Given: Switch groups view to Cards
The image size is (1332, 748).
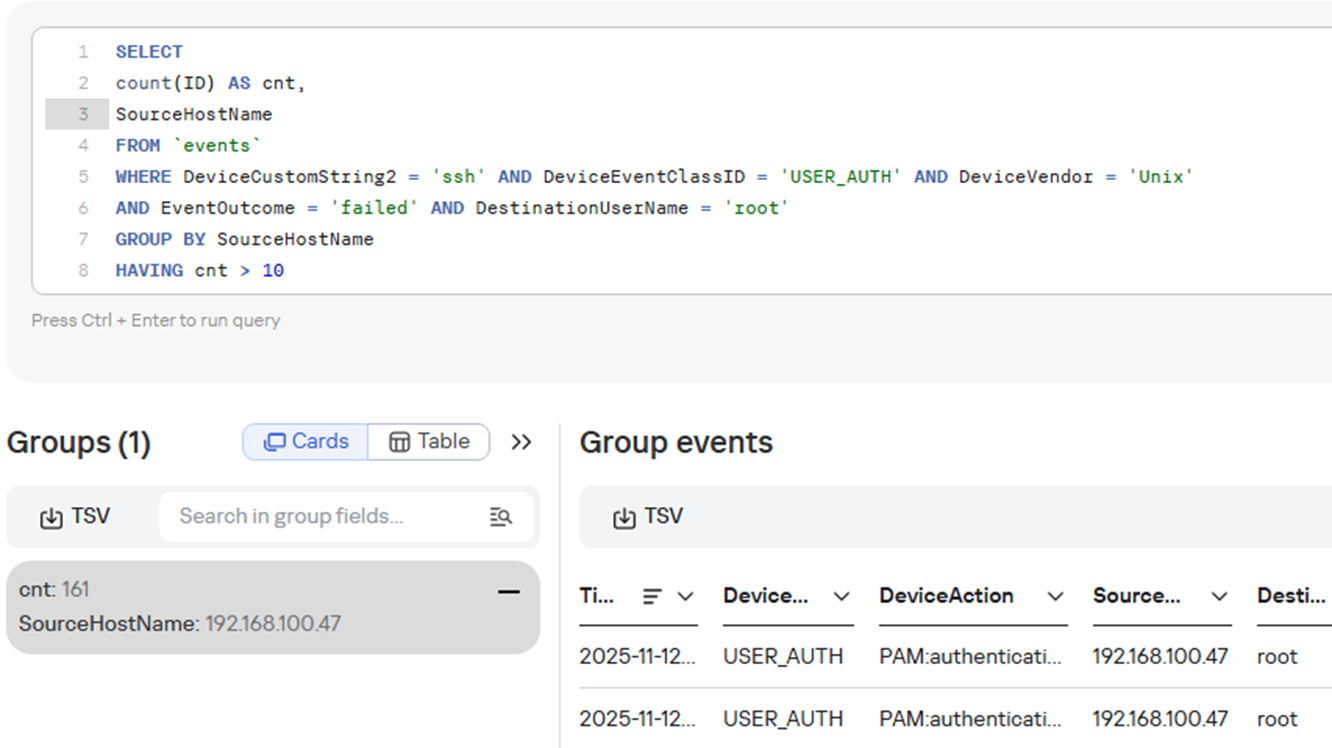Looking at the screenshot, I should 306,442.
